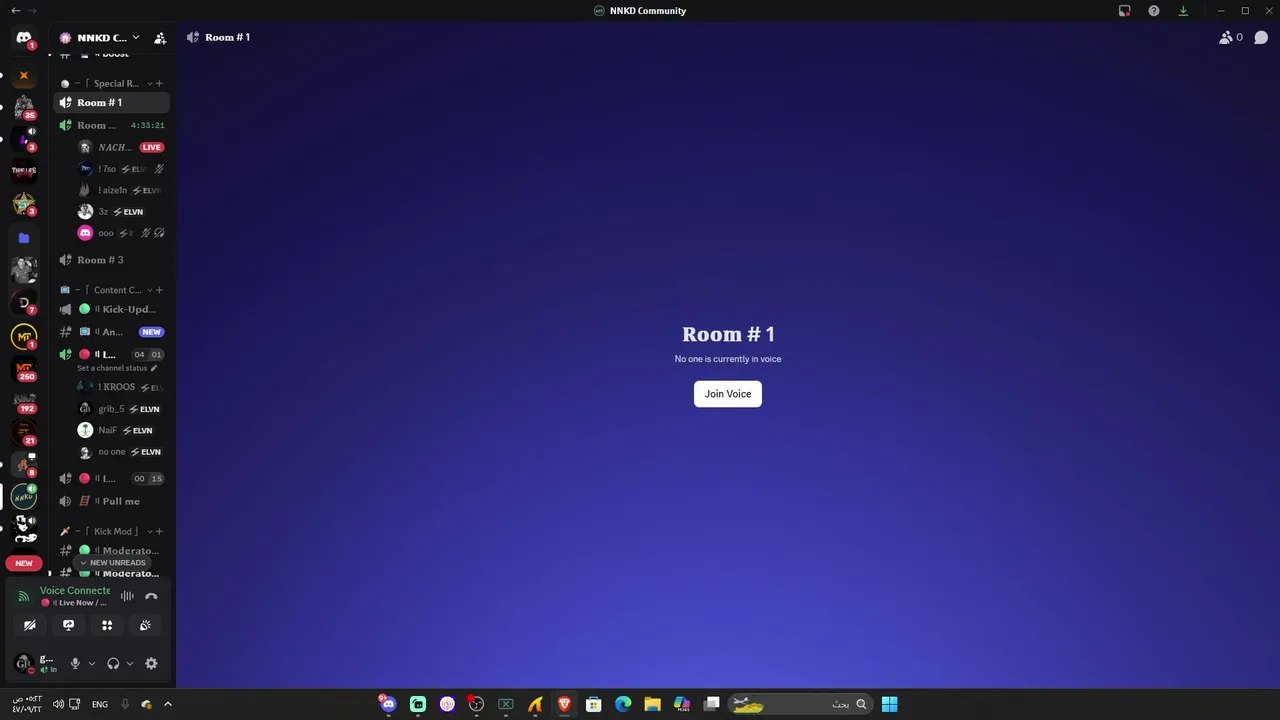
Task: Open user settings gear
Action: (x=151, y=663)
